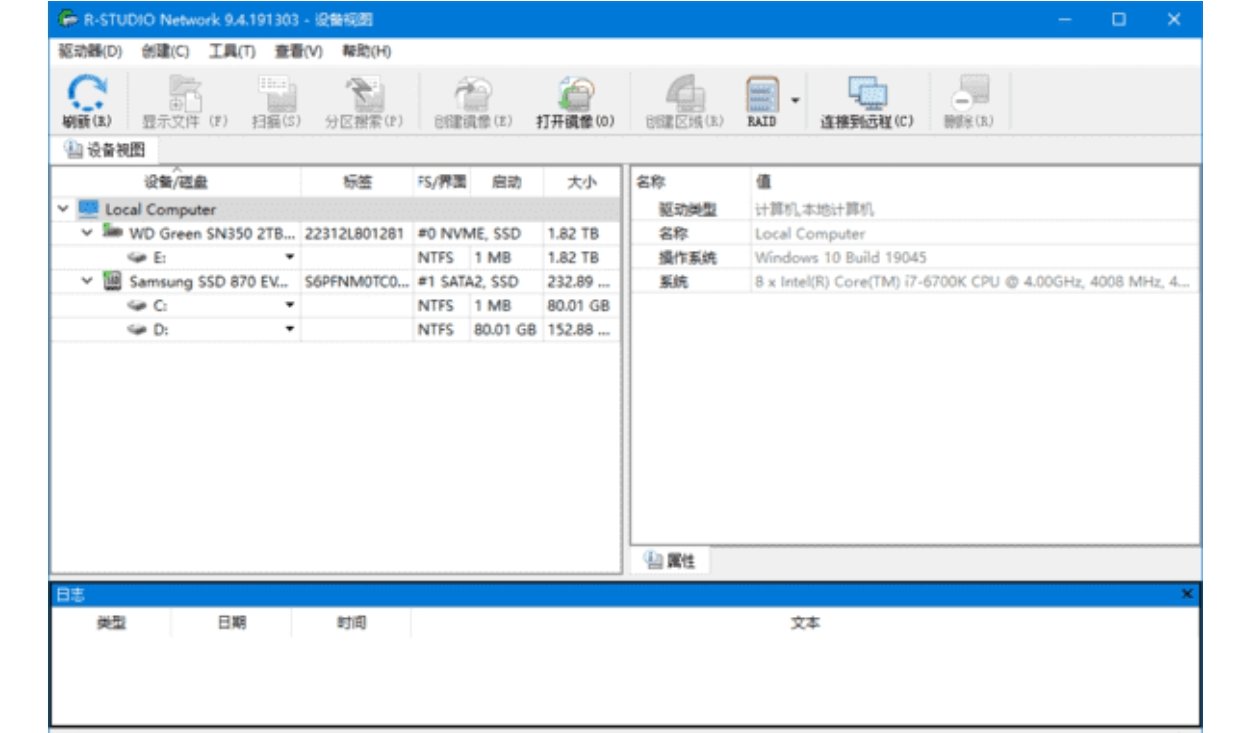
Task: Click the 时间 log column header
Action: click(x=351, y=623)
